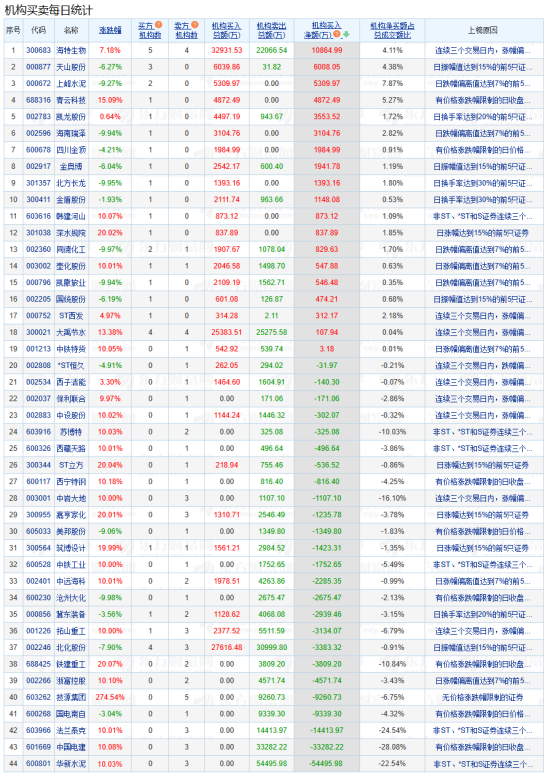The width and height of the screenshot is (550, 779).
Task: Sort by 机构买入总额(万) column header
Action: tap(226, 30)
